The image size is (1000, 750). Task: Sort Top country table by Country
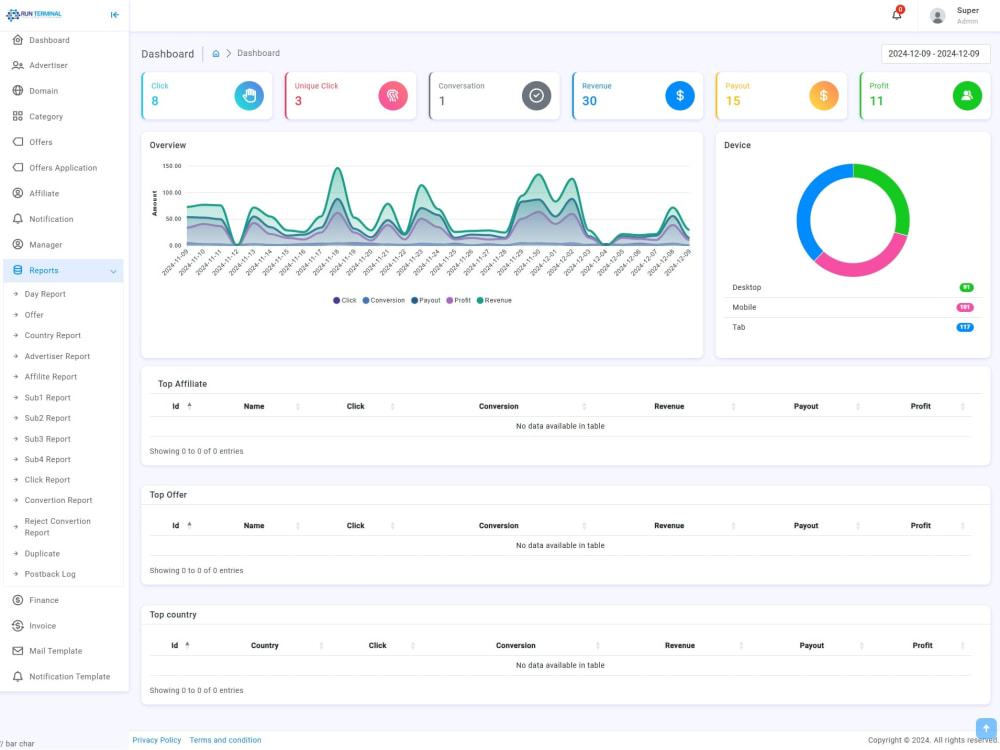click(265, 645)
